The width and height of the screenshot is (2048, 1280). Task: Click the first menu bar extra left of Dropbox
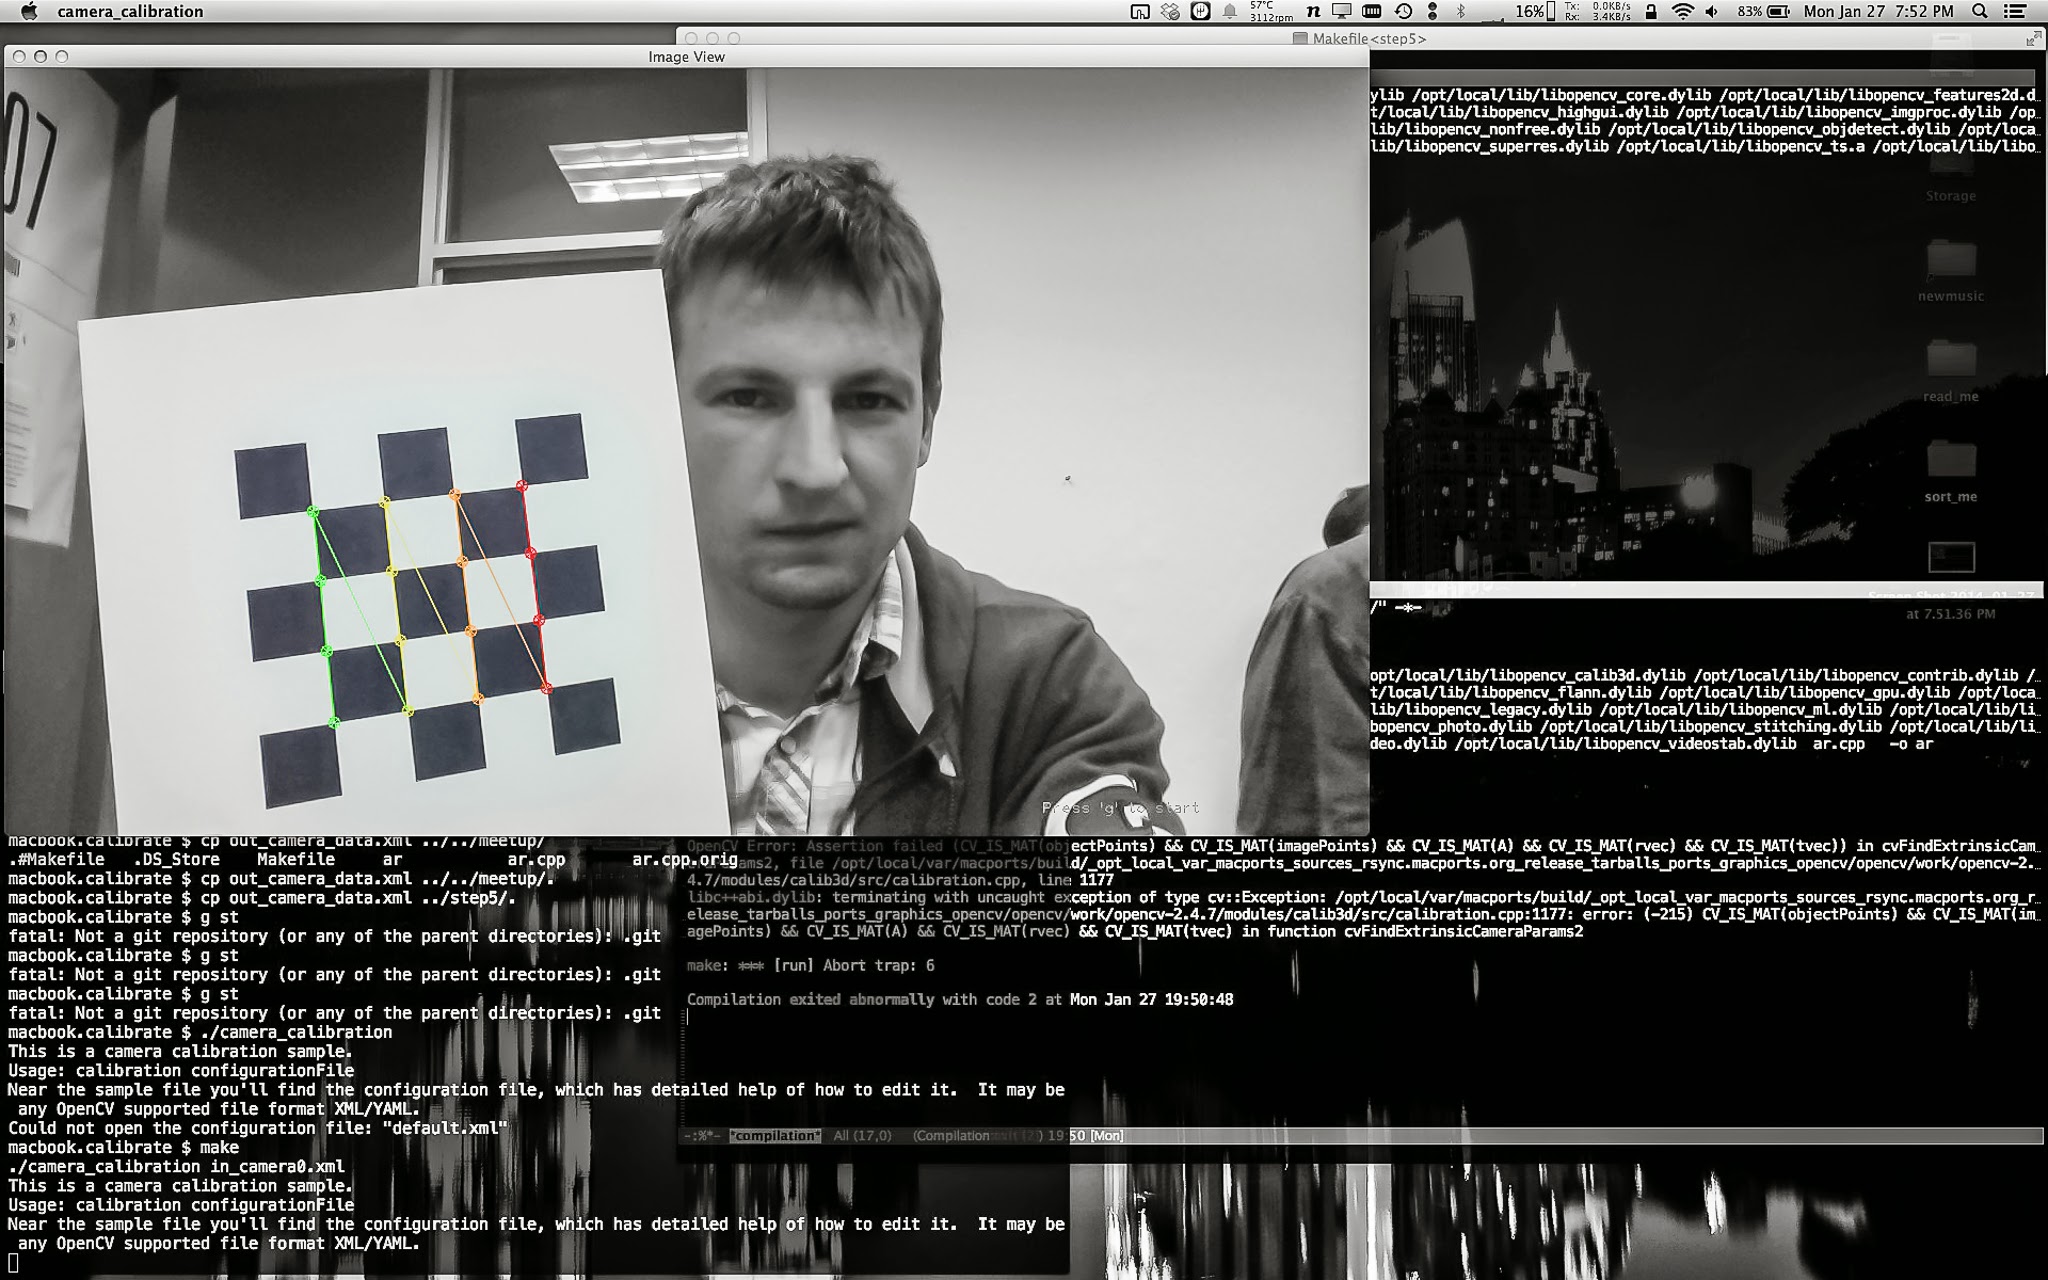click(x=1140, y=12)
